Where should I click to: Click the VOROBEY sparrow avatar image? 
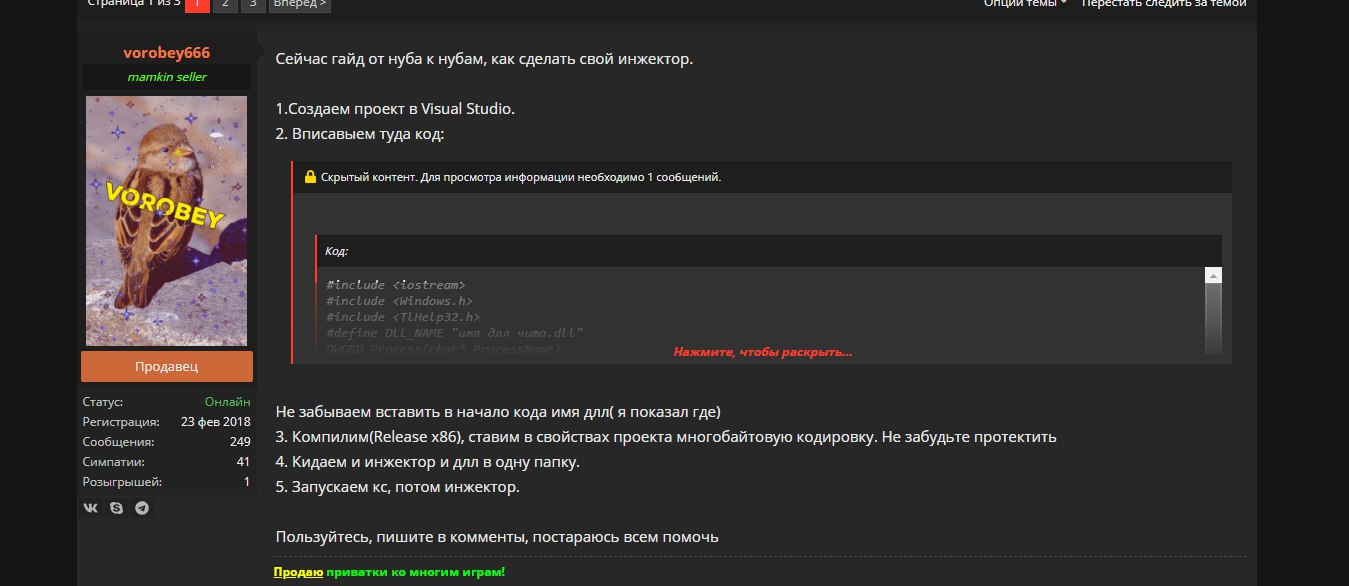(167, 221)
